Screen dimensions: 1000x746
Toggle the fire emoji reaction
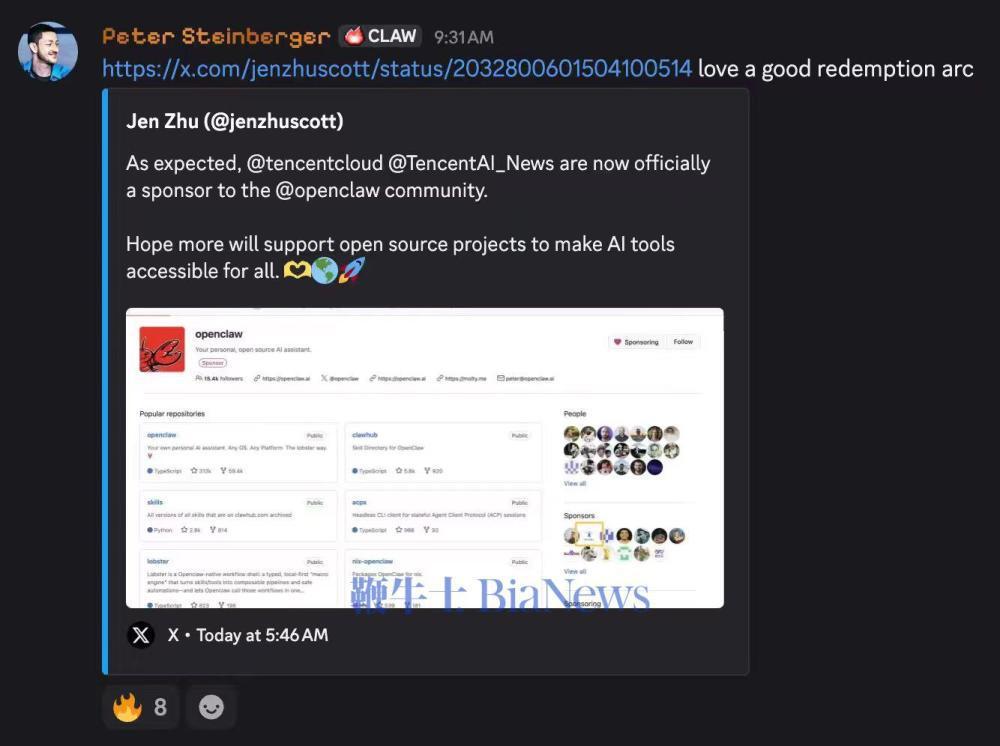tap(140, 707)
